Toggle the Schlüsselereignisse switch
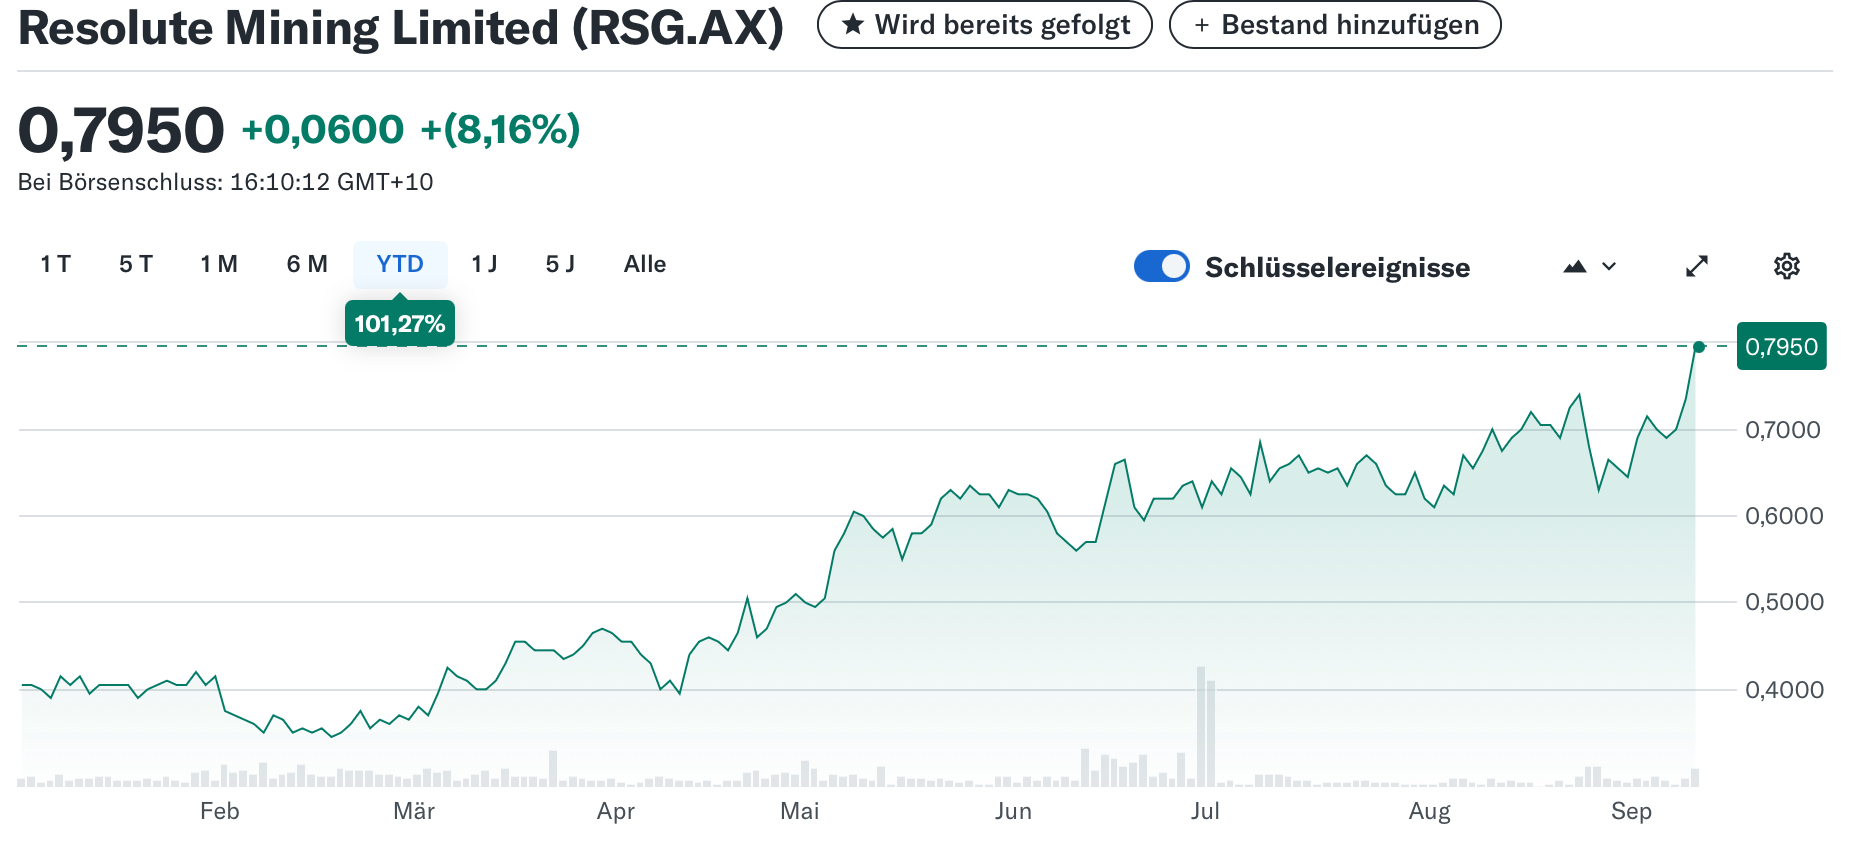1875x860 pixels. 1161,266
